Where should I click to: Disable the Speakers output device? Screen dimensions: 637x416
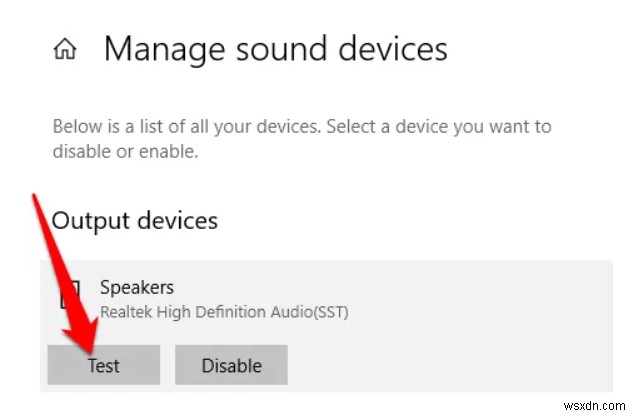point(231,365)
